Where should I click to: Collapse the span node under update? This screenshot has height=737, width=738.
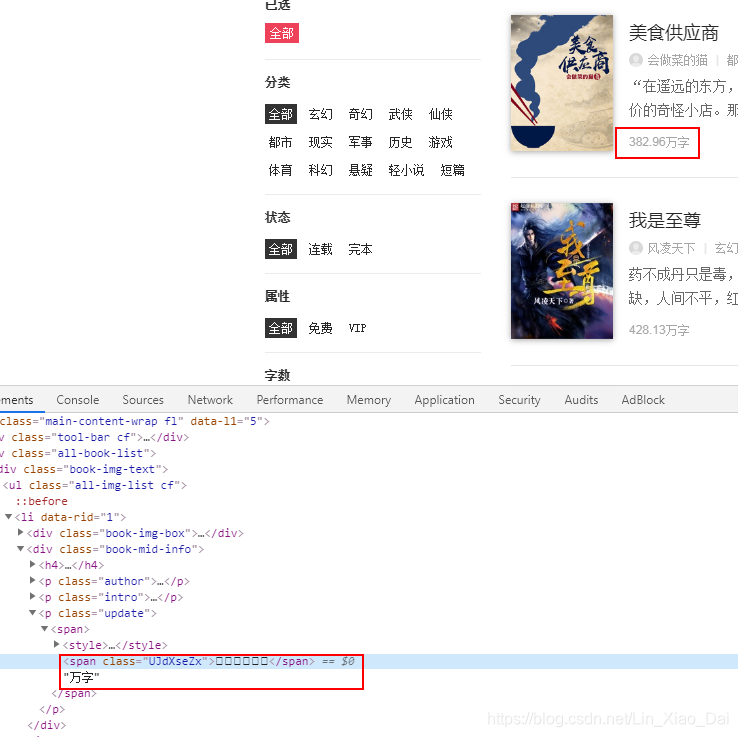click(45, 629)
